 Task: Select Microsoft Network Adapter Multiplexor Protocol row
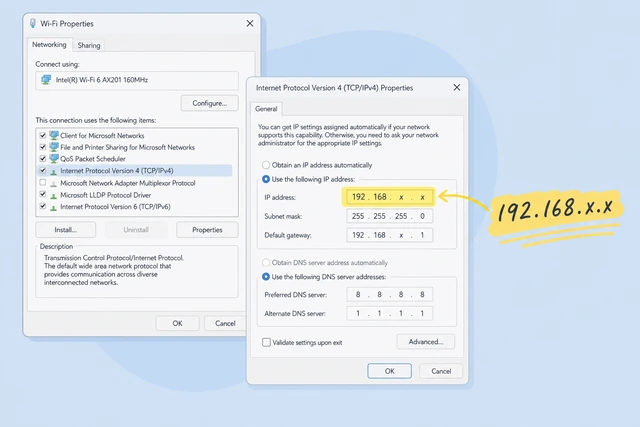pos(128,183)
